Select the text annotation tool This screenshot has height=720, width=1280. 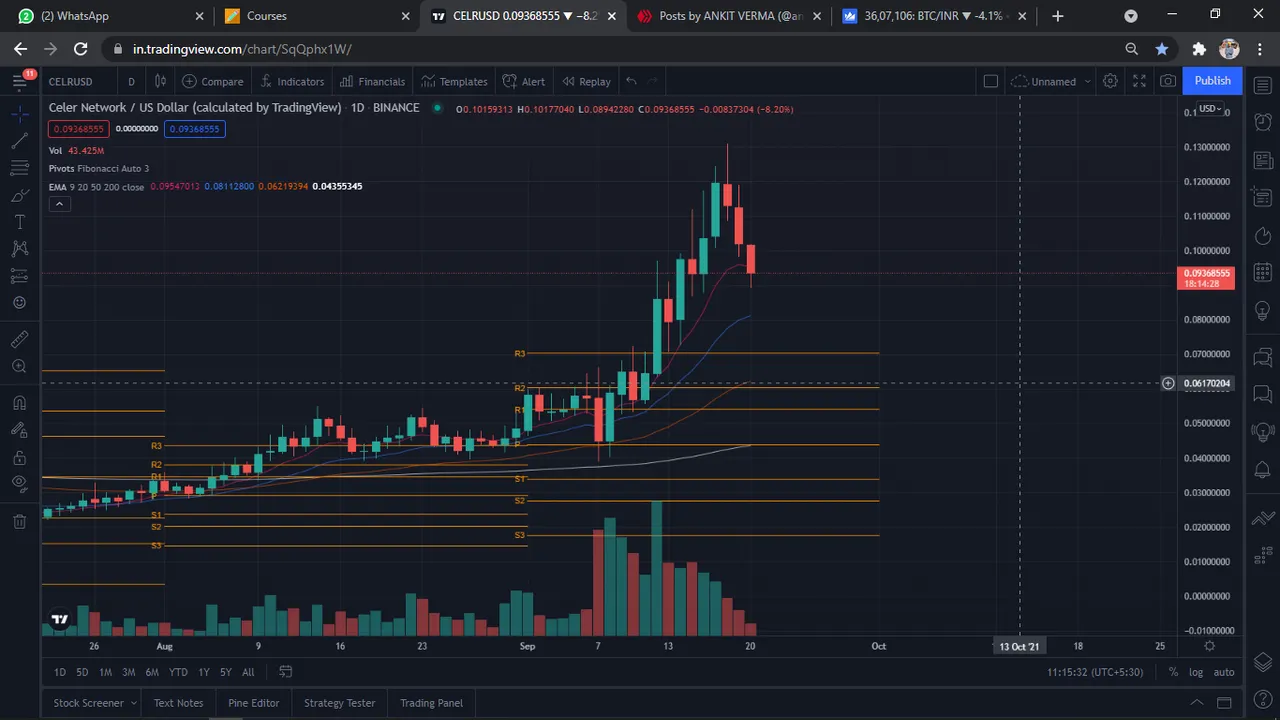coord(19,222)
